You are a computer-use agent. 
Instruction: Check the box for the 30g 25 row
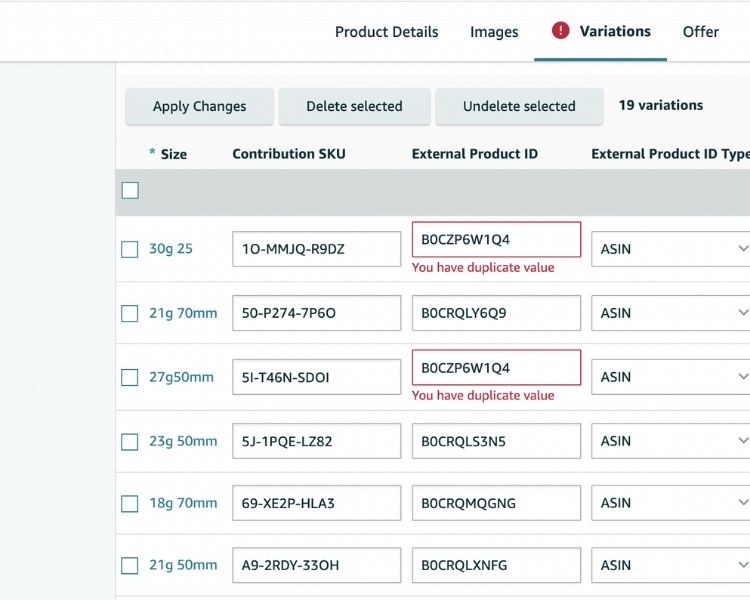[x=130, y=249]
